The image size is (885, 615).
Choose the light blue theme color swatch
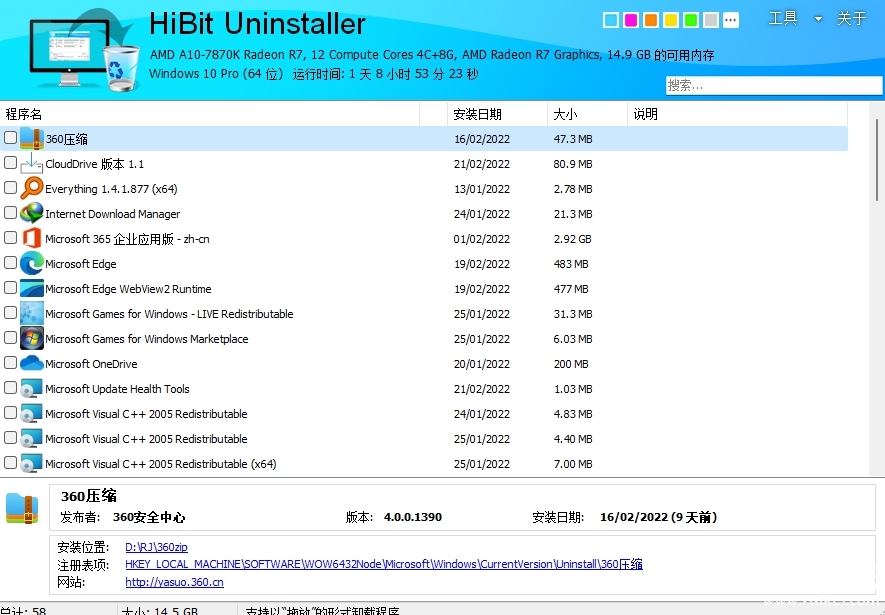pyautogui.click(x=611, y=20)
